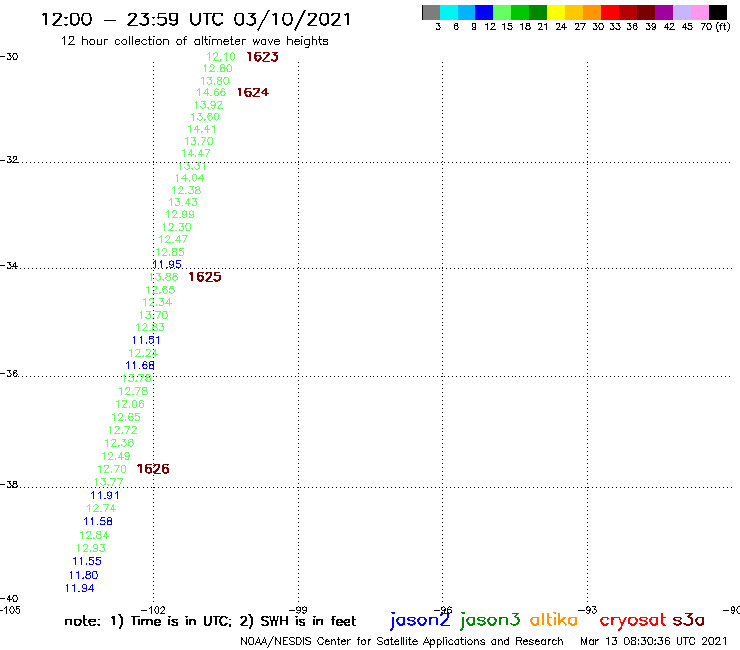The height and width of the screenshot is (650, 740).
Task: Click the gray legend color swatch
Action: point(431,12)
